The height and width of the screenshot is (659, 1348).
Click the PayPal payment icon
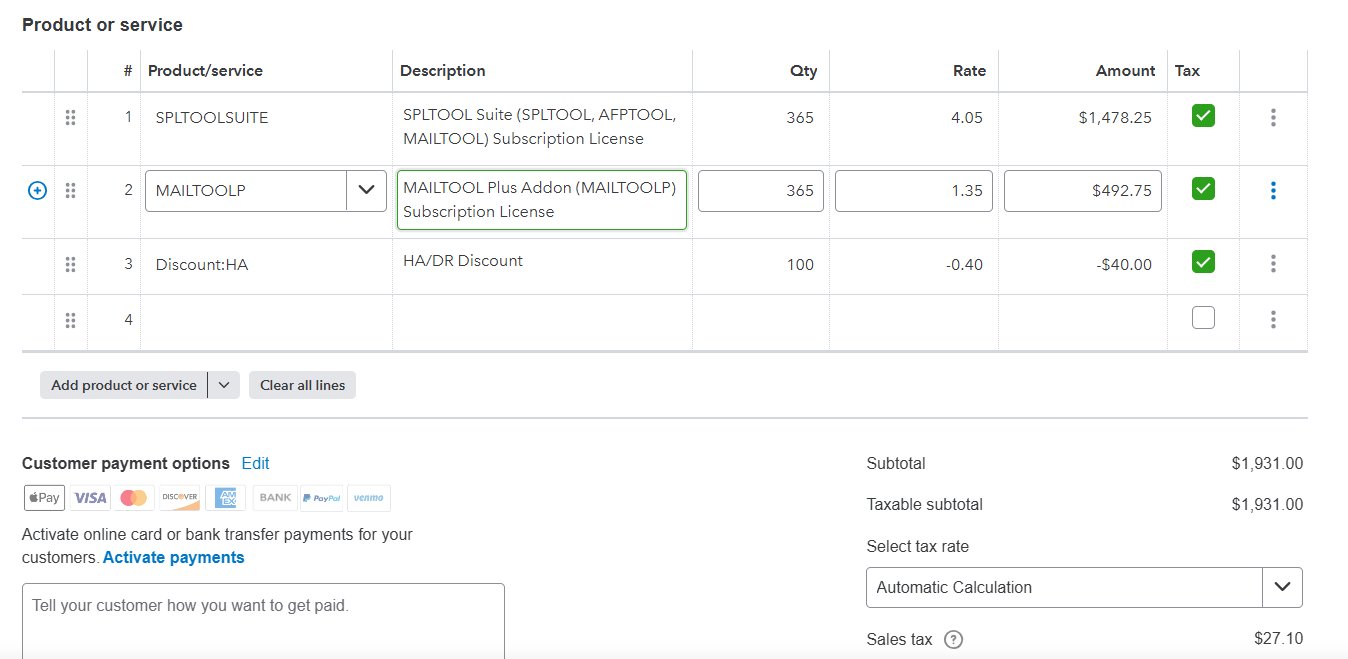click(321, 497)
